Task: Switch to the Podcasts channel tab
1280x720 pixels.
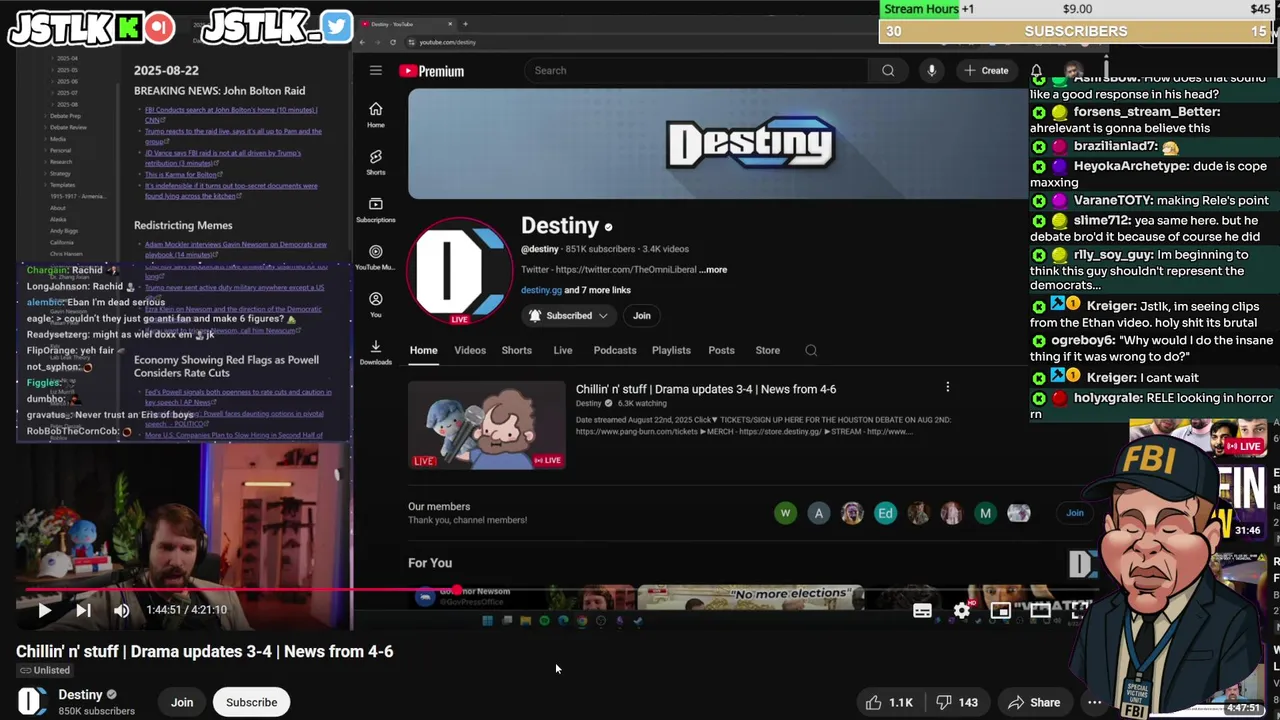Action: 615,350
